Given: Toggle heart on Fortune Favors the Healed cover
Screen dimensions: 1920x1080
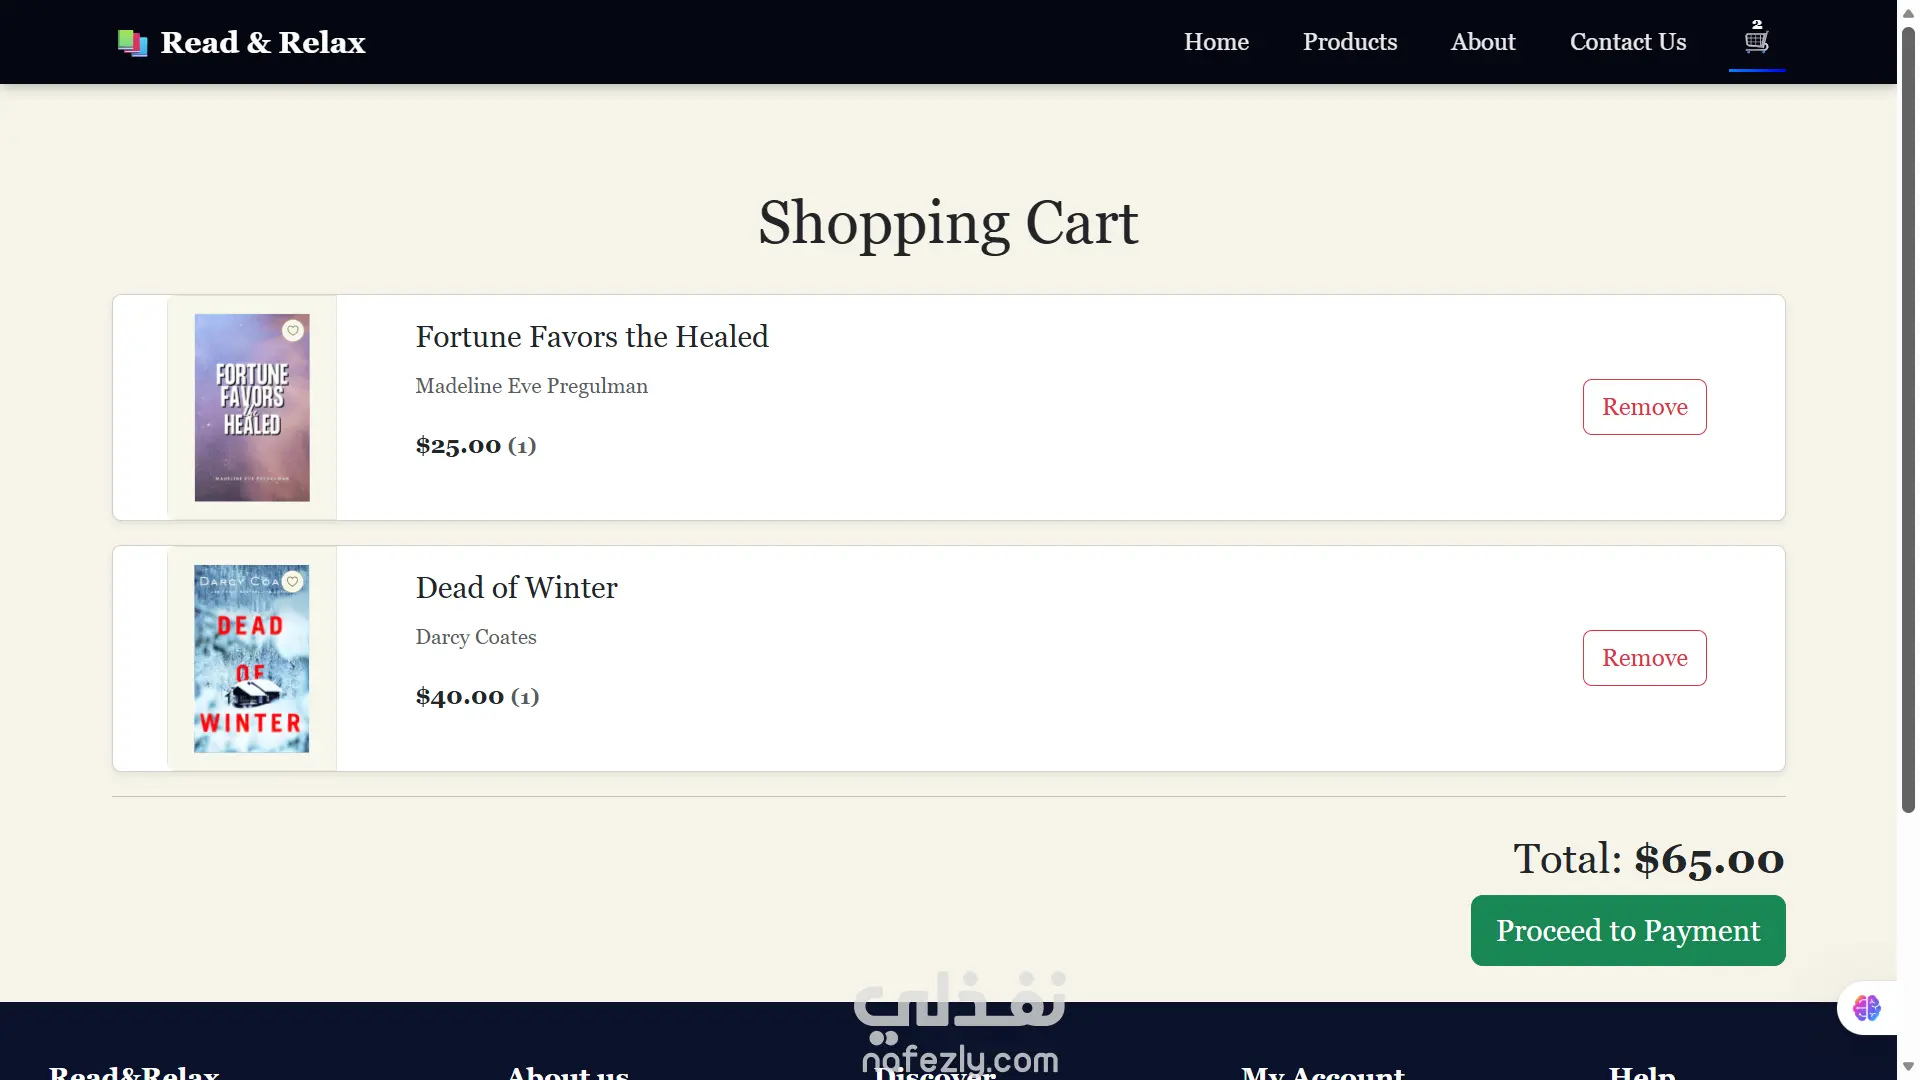Looking at the screenshot, I should click(x=293, y=330).
